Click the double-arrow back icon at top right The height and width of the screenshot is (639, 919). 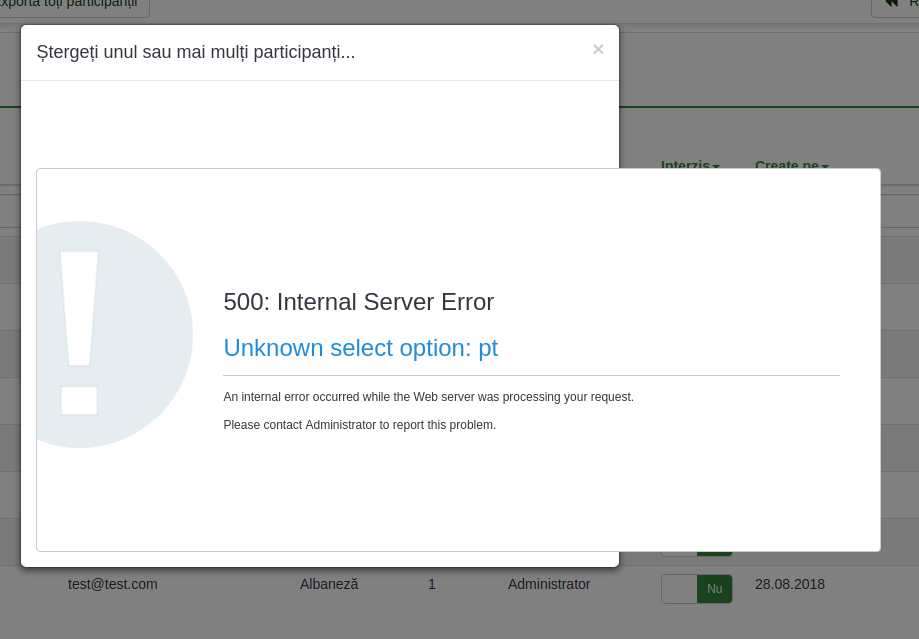tap(892, 4)
